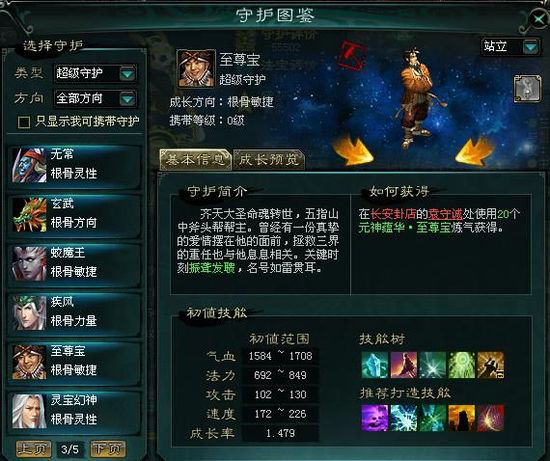550x461 pixels.
Task: Click the ice crystal skill icon in skill tree
Action: pyautogui.click(x=375, y=365)
